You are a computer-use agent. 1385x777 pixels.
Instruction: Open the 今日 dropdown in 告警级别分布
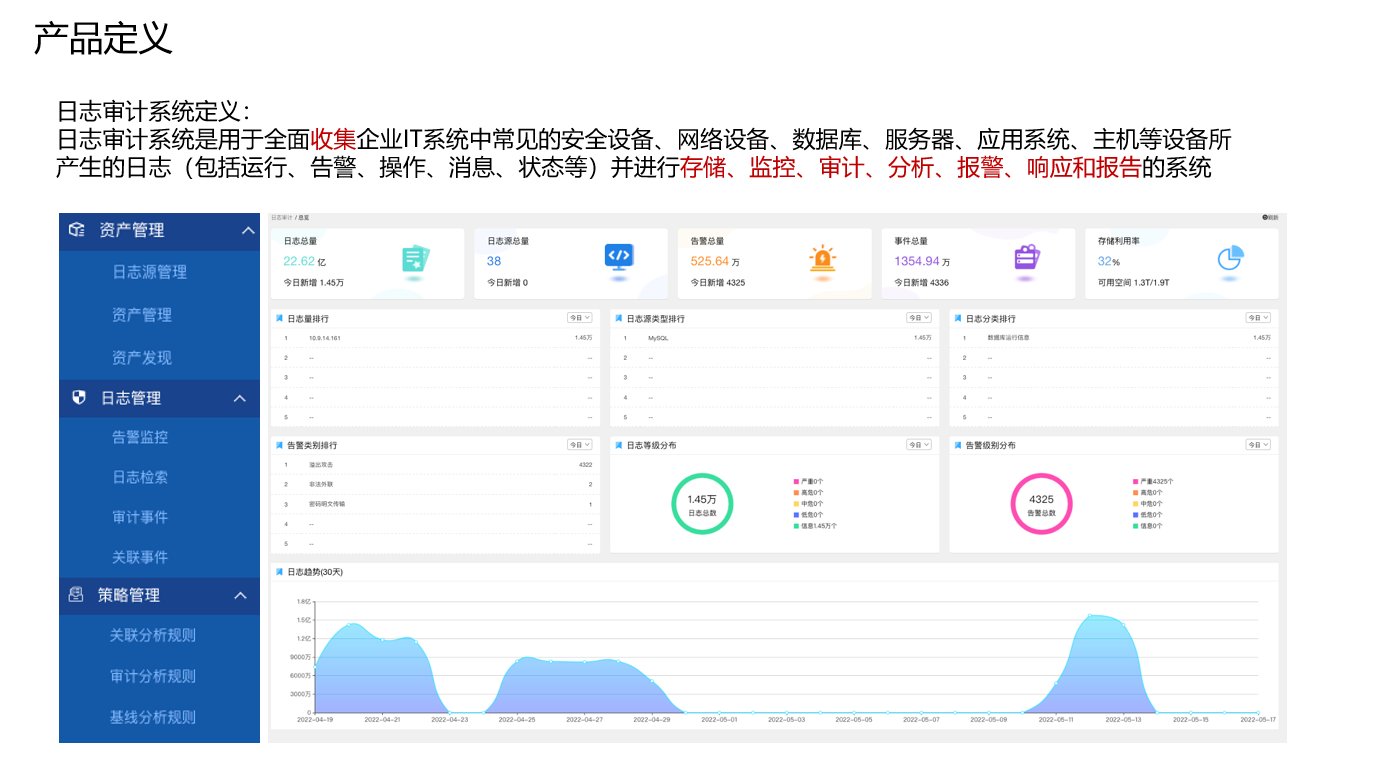[x=1258, y=444]
